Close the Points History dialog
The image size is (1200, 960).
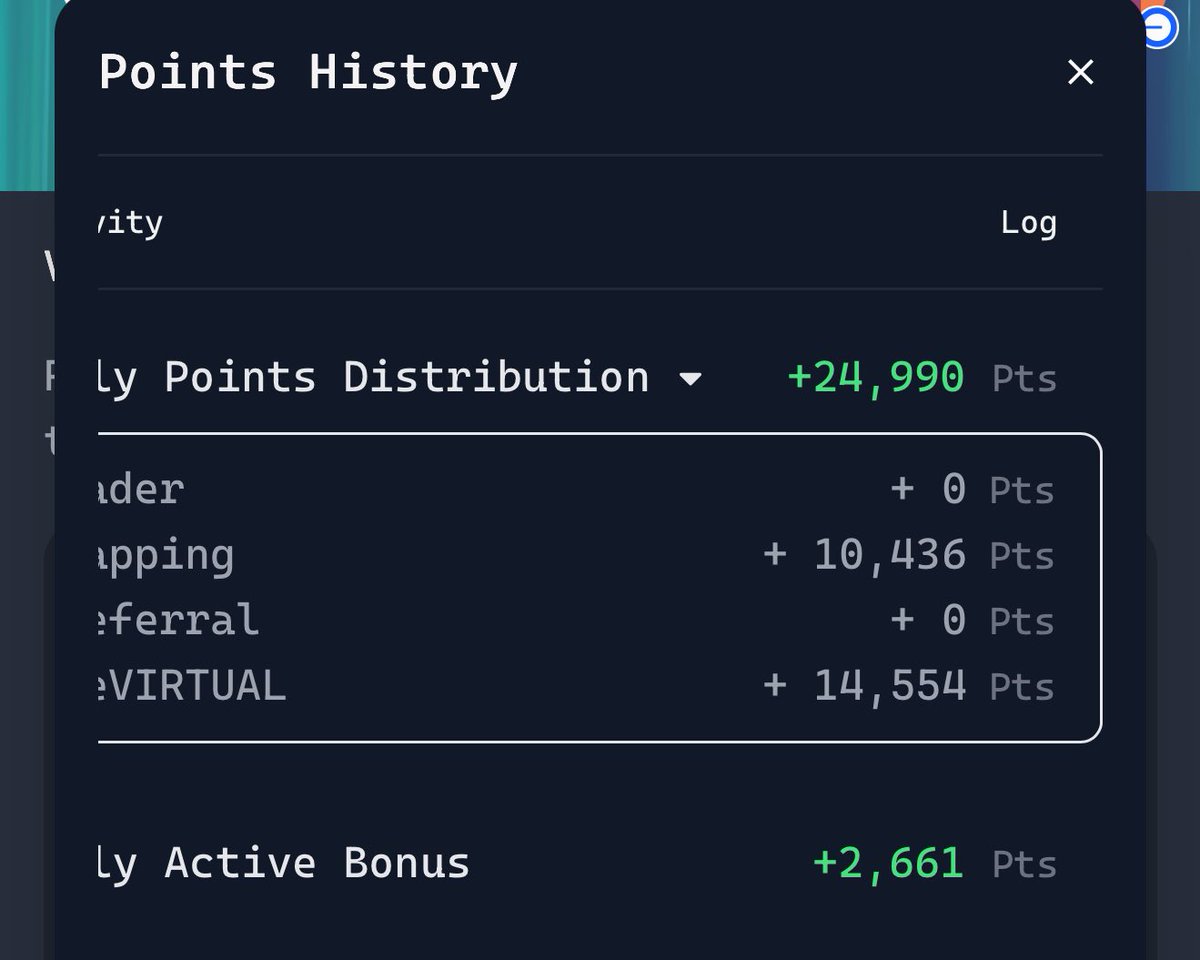point(1080,72)
